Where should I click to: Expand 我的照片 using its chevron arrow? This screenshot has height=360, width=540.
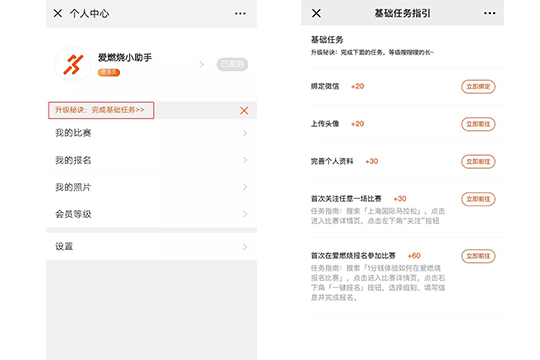tap(245, 187)
